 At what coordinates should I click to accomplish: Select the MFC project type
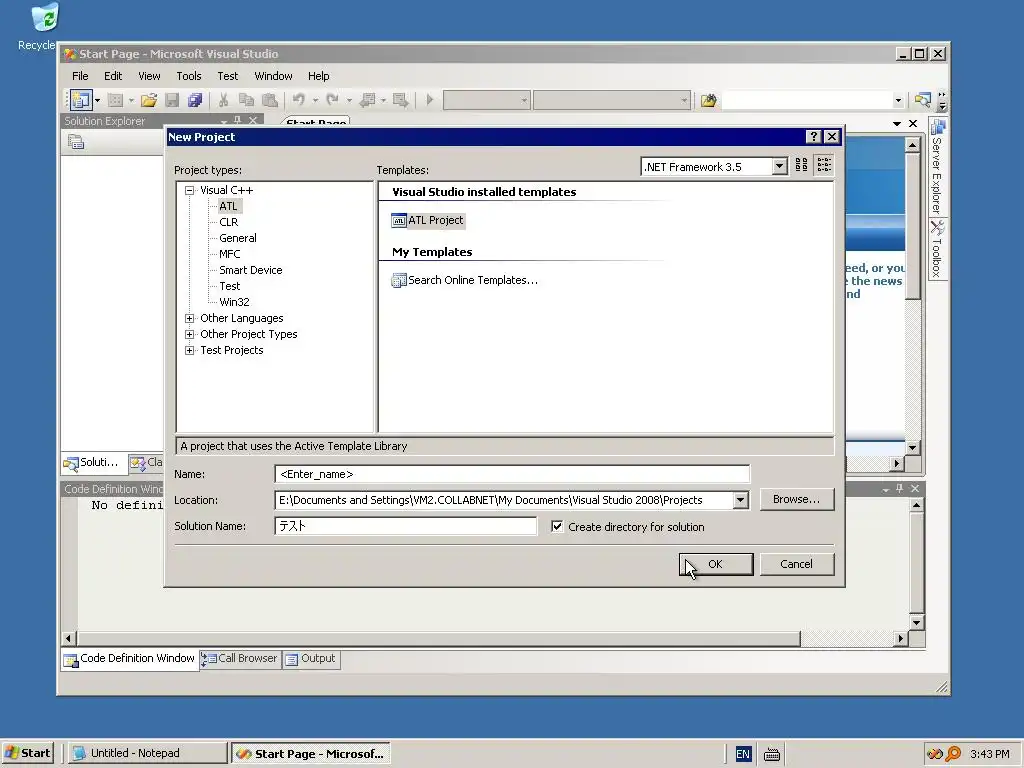(x=229, y=255)
